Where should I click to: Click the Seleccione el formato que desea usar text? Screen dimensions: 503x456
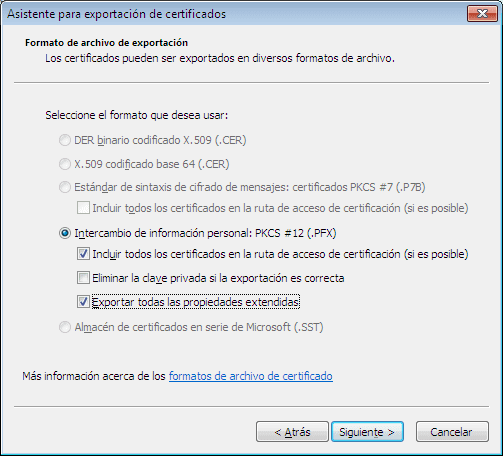[x=137, y=115]
